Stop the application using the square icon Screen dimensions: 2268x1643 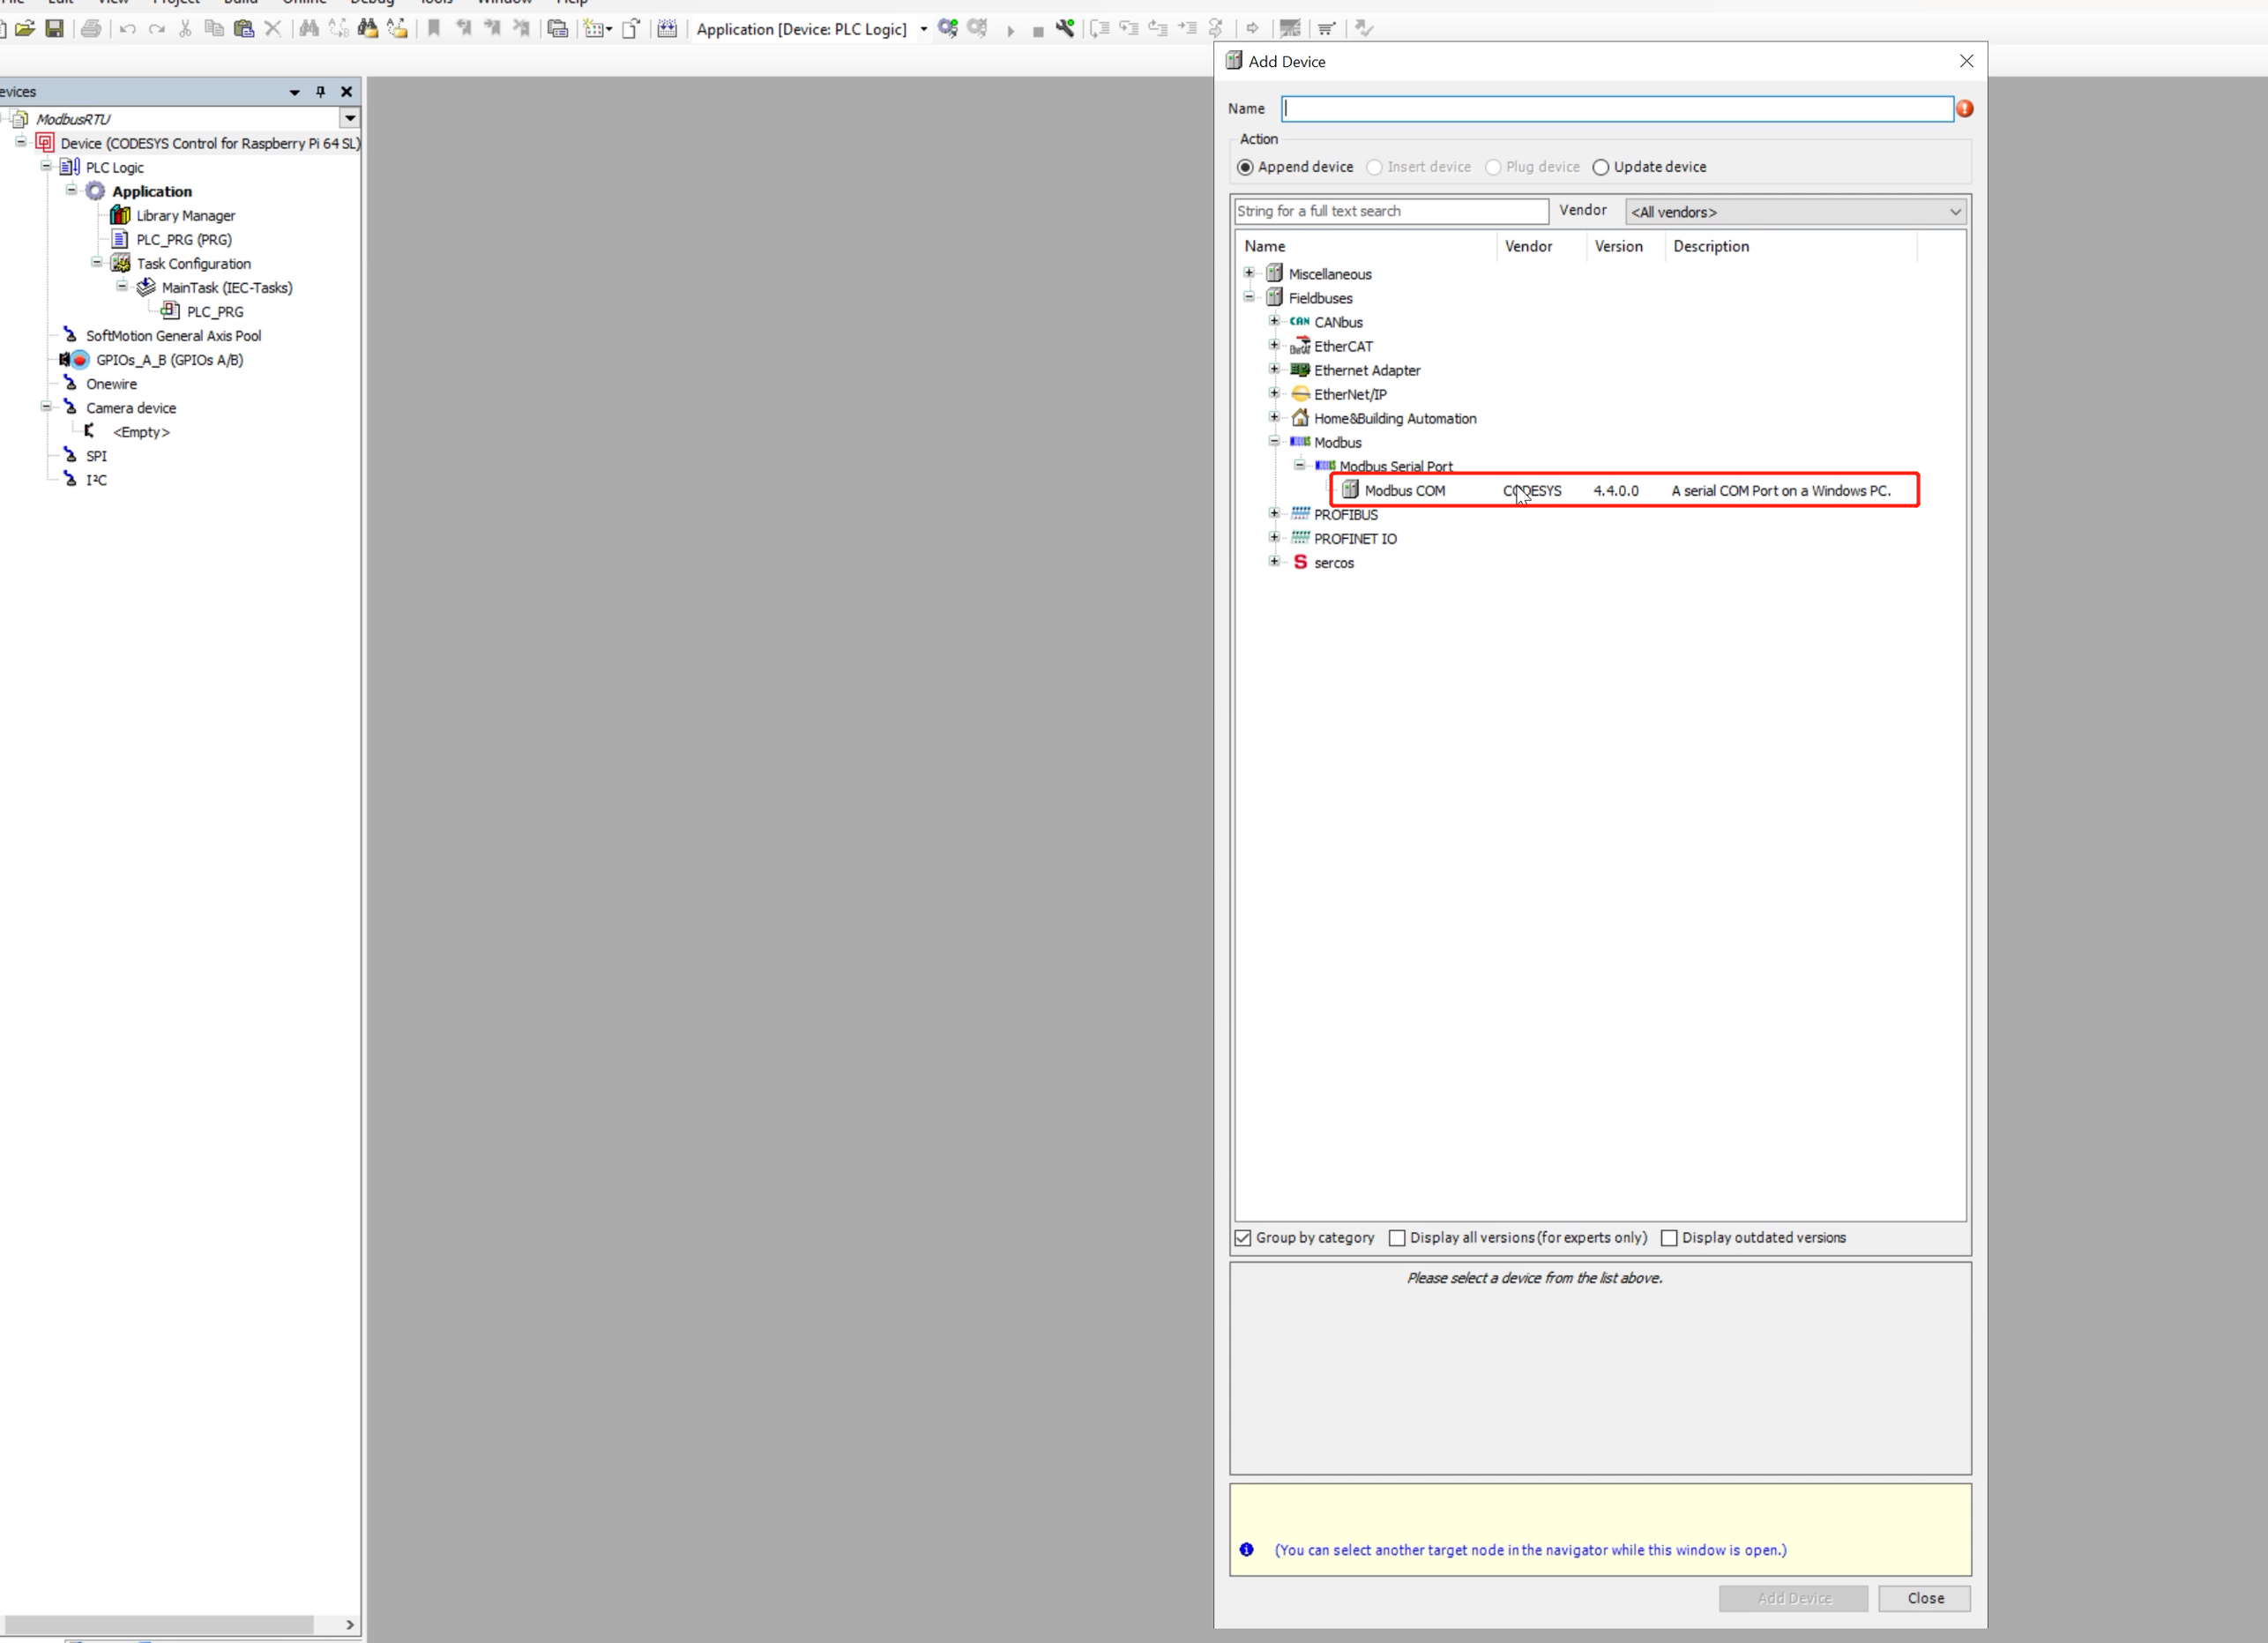1038,31
